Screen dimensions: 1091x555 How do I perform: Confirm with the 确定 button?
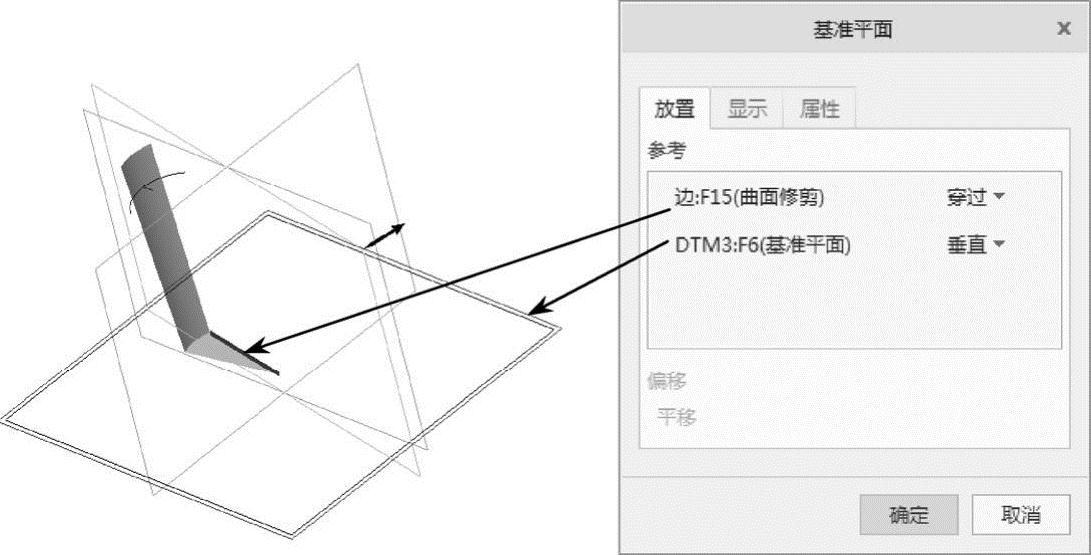[909, 515]
